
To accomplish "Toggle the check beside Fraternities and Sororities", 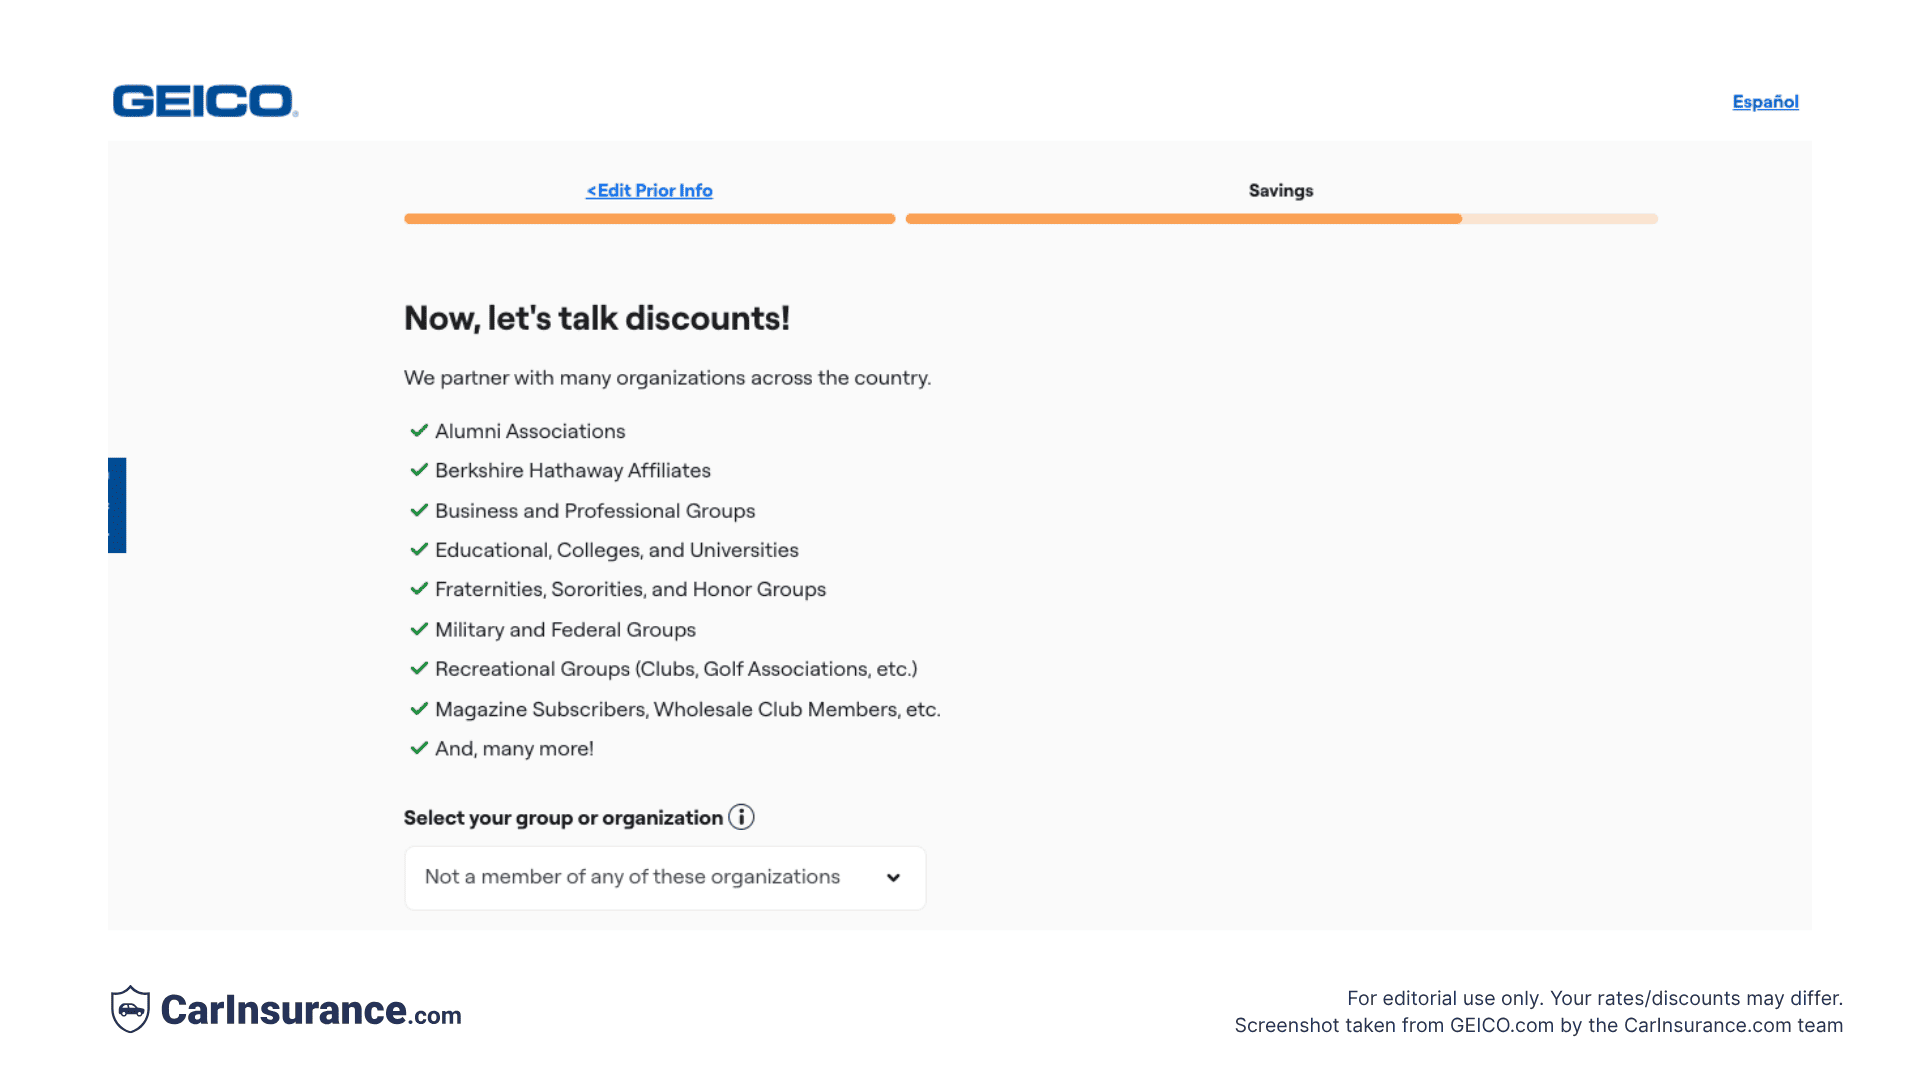I will pos(419,589).
